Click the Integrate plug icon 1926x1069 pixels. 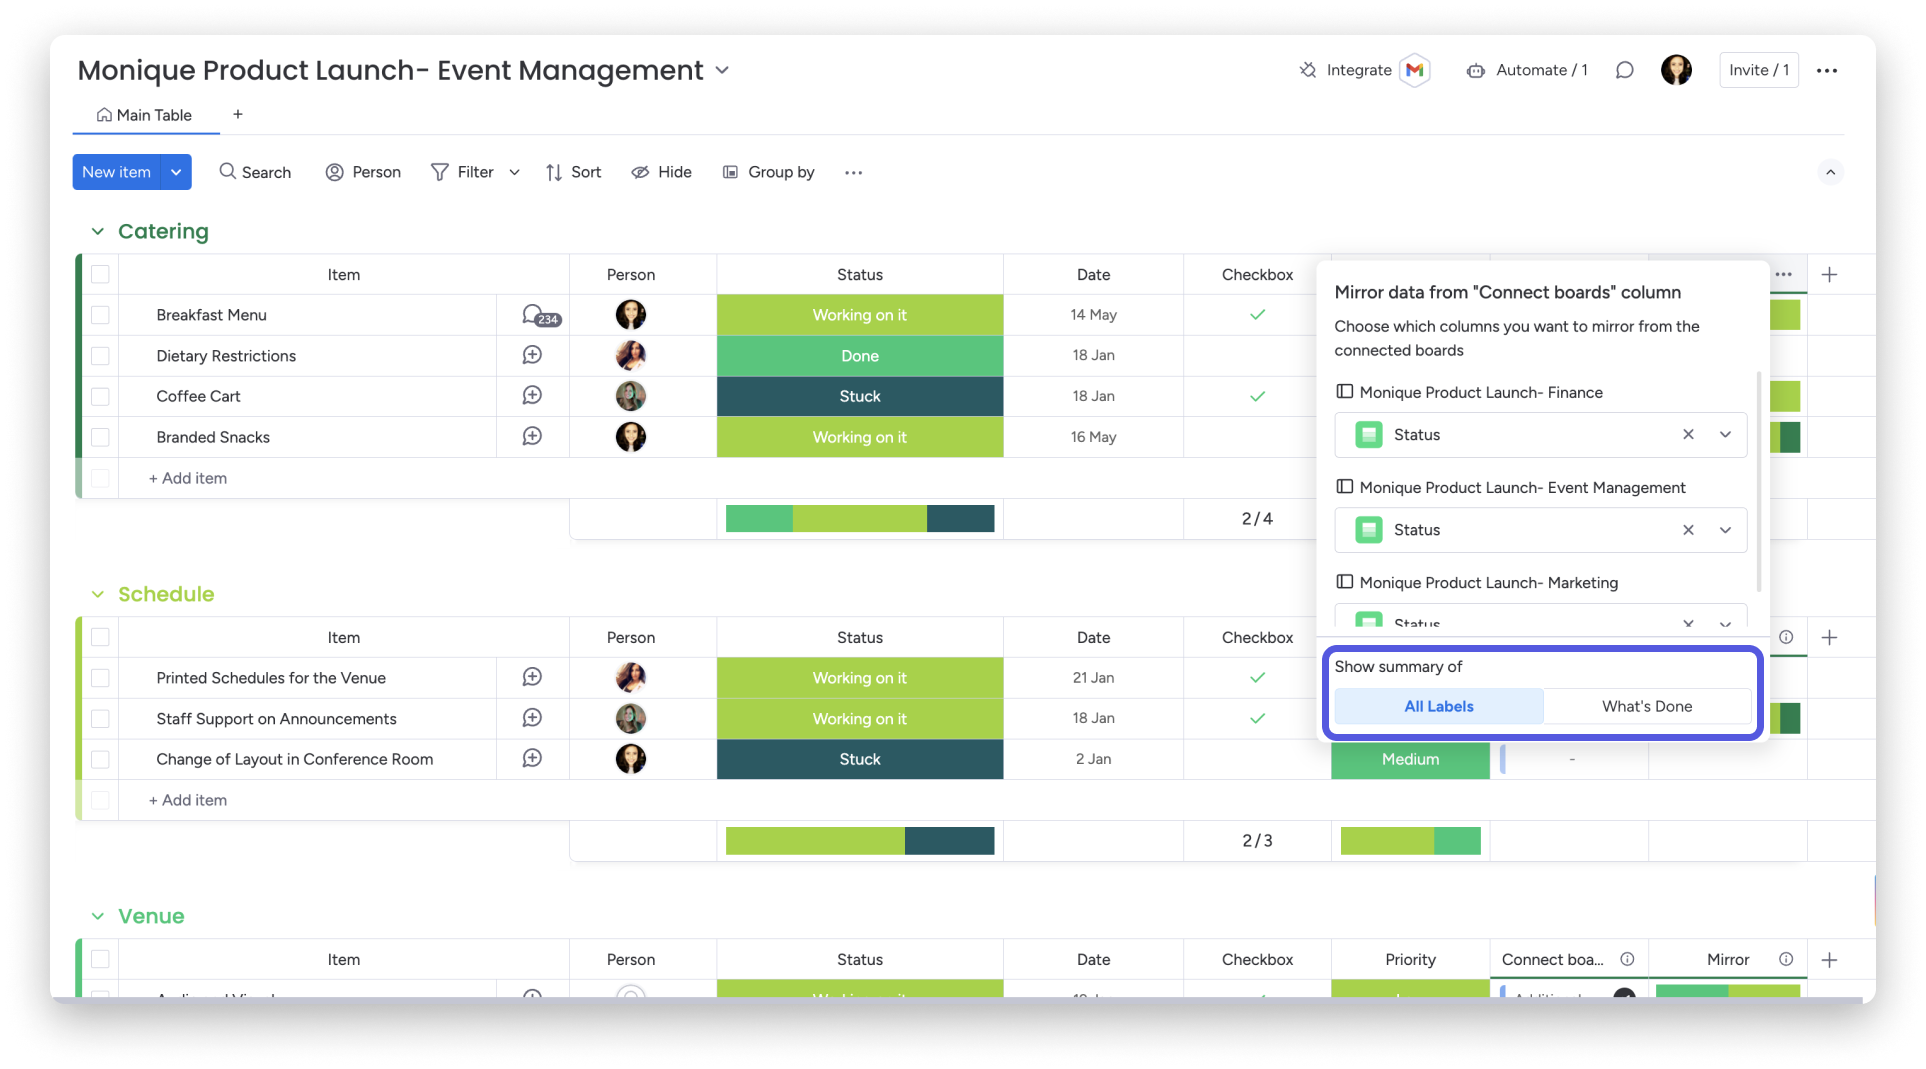[x=1307, y=70]
